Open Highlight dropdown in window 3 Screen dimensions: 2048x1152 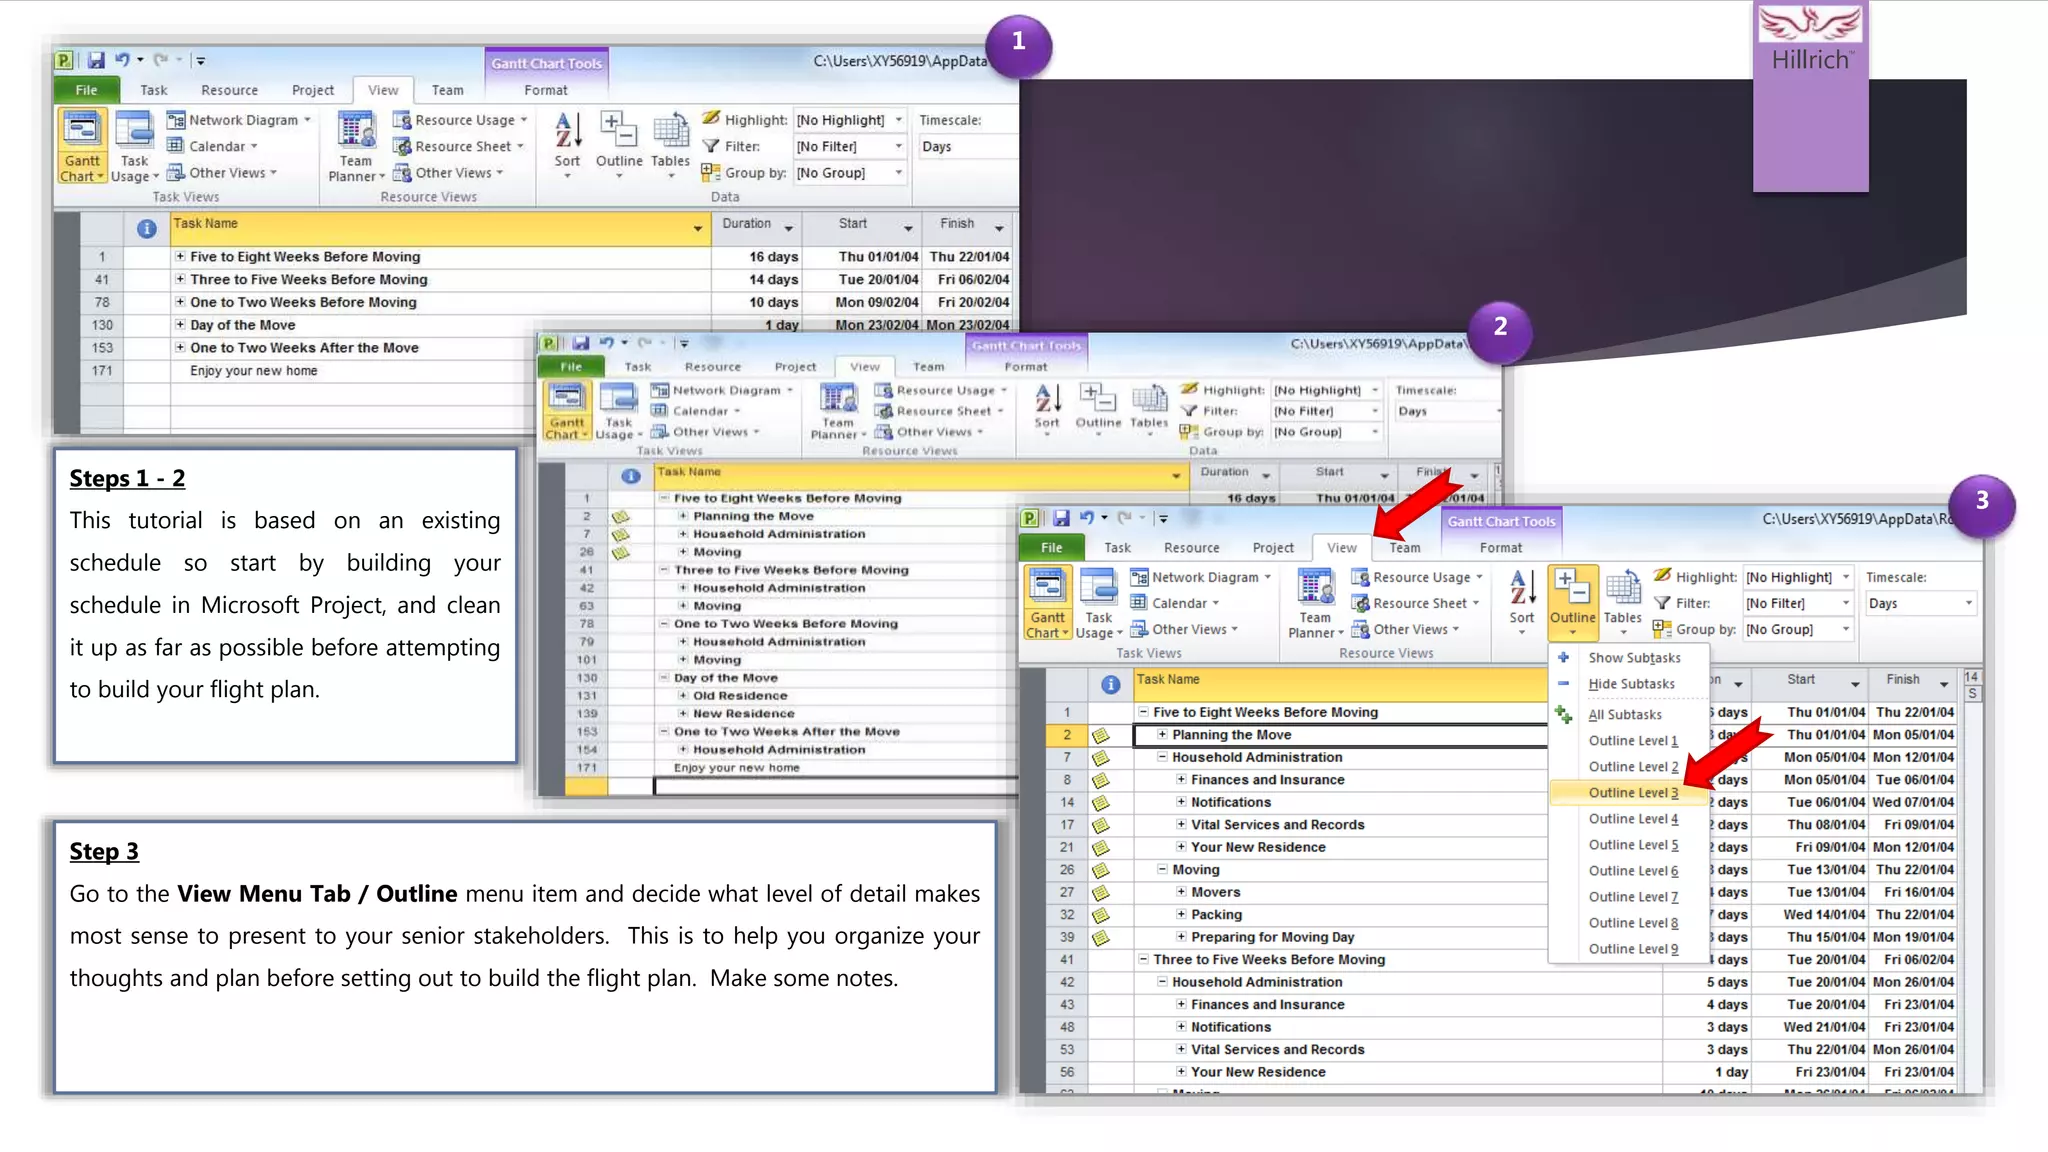point(1846,577)
